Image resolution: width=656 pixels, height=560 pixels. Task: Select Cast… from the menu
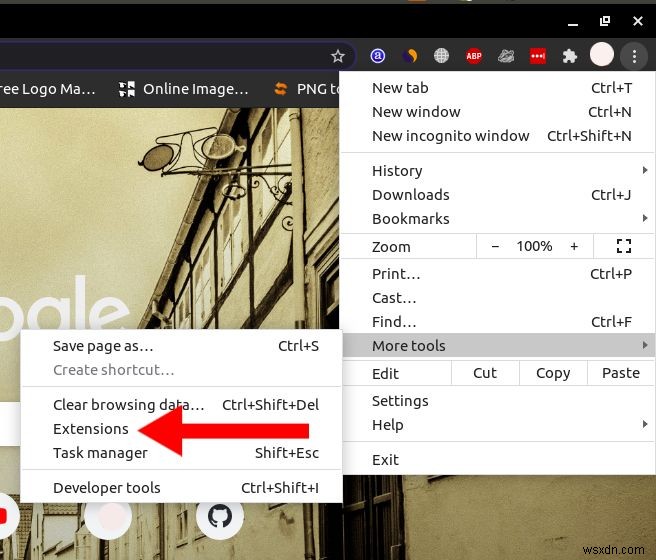[498, 298]
